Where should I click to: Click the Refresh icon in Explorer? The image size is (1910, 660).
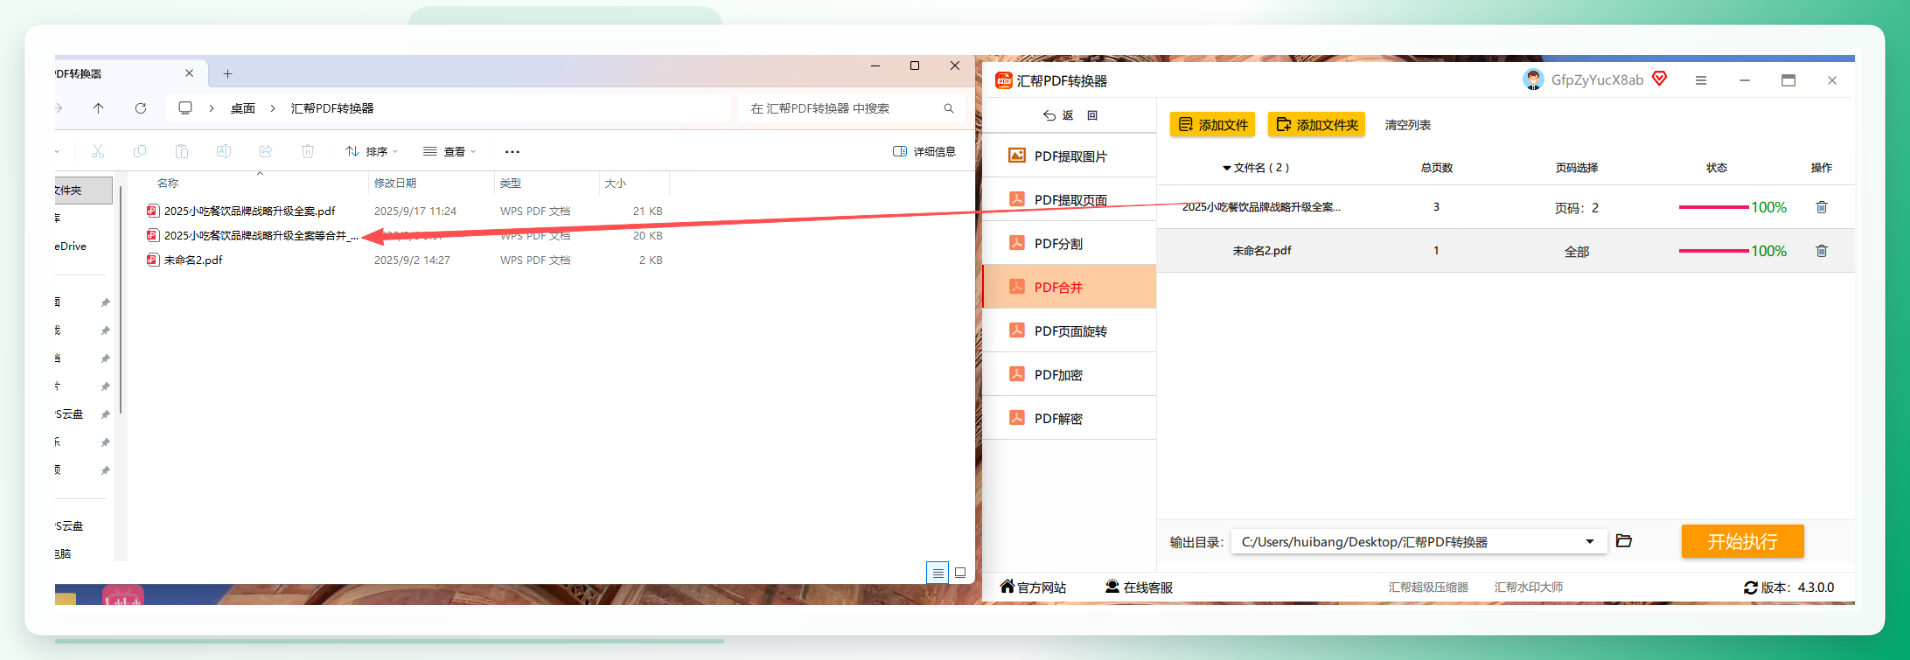pyautogui.click(x=141, y=108)
